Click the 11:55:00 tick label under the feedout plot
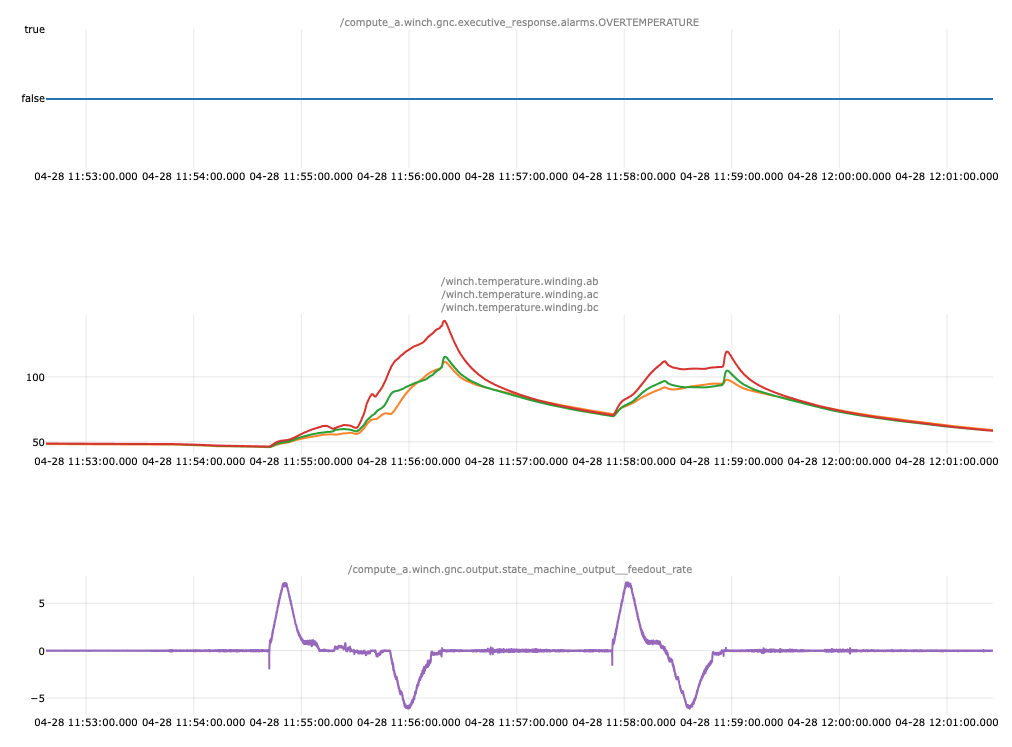Viewport: 1012px width, 747px height. pos(301,722)
